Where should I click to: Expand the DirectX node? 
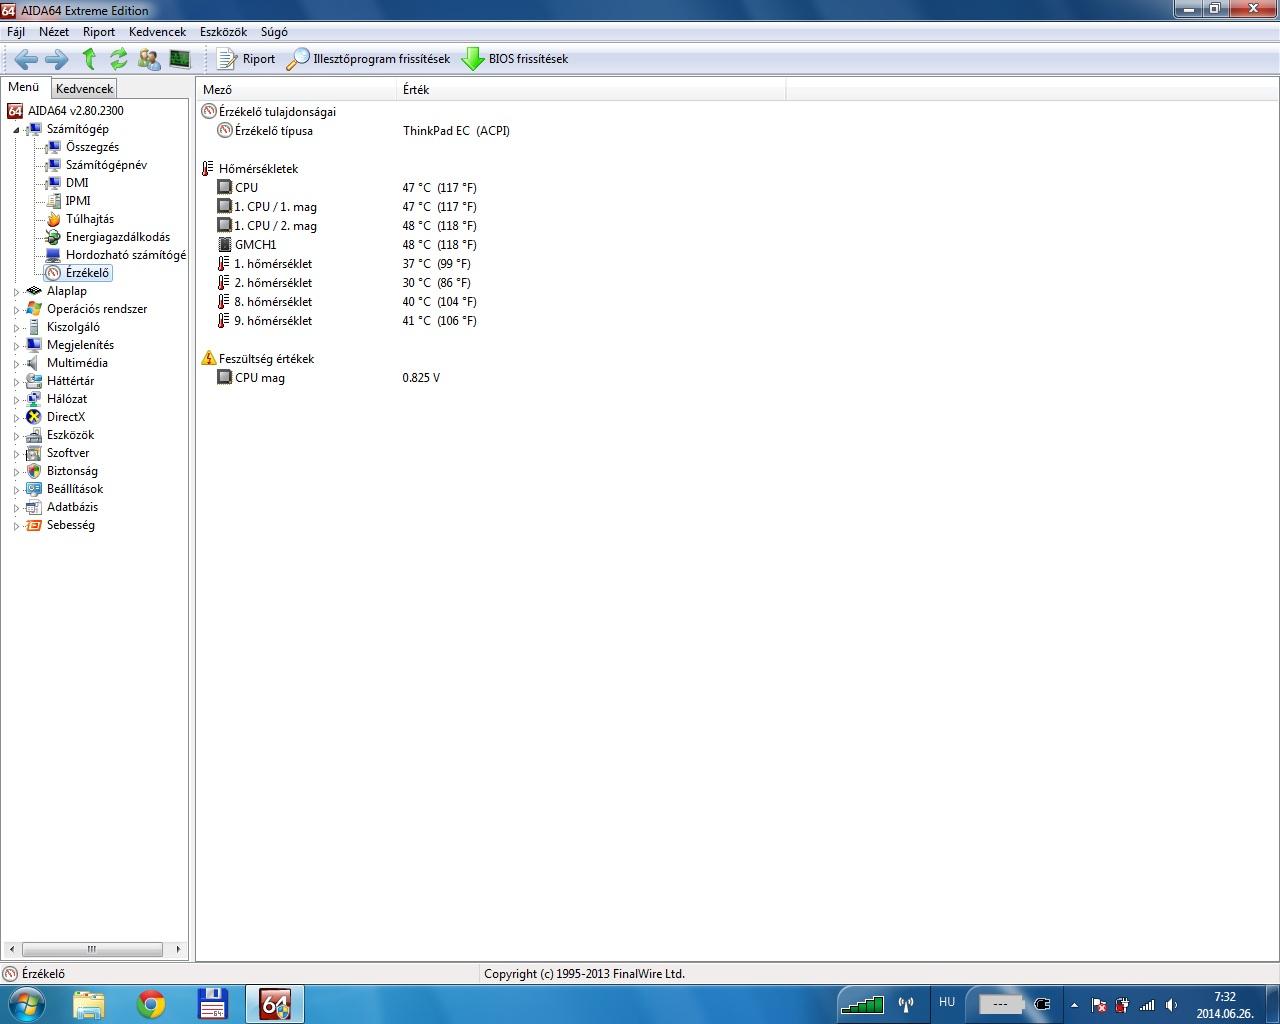tap(16, 418)
